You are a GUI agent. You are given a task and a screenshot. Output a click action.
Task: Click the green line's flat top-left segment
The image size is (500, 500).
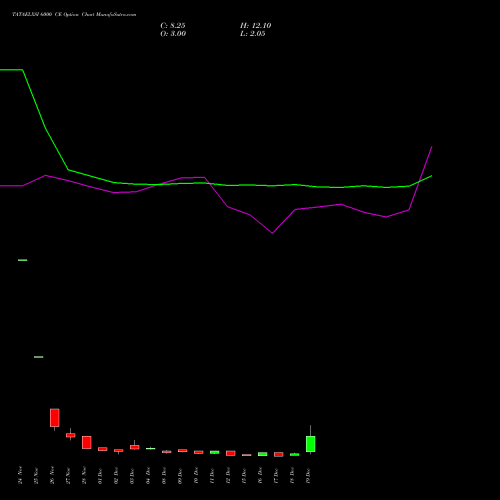coord(11,70)
